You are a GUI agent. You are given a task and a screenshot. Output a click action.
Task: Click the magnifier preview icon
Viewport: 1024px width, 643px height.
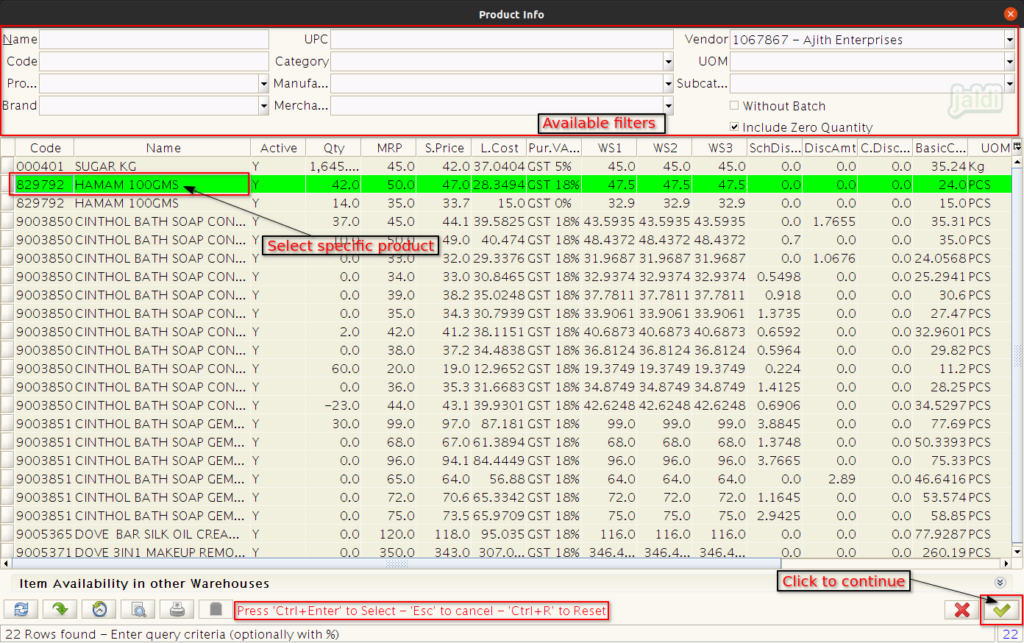138,610
